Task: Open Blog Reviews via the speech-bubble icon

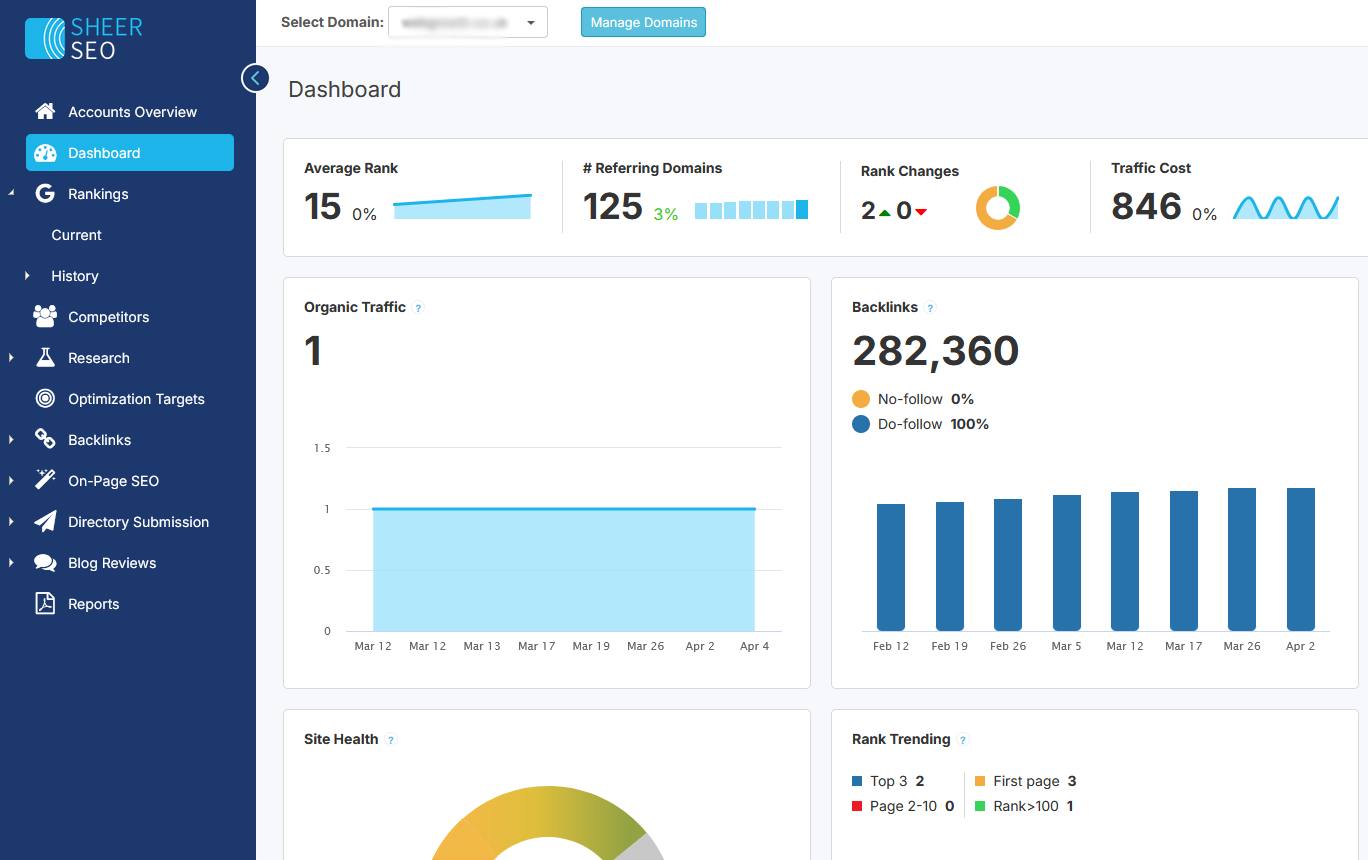Action: pyautogui.click(x=44, y=562)
